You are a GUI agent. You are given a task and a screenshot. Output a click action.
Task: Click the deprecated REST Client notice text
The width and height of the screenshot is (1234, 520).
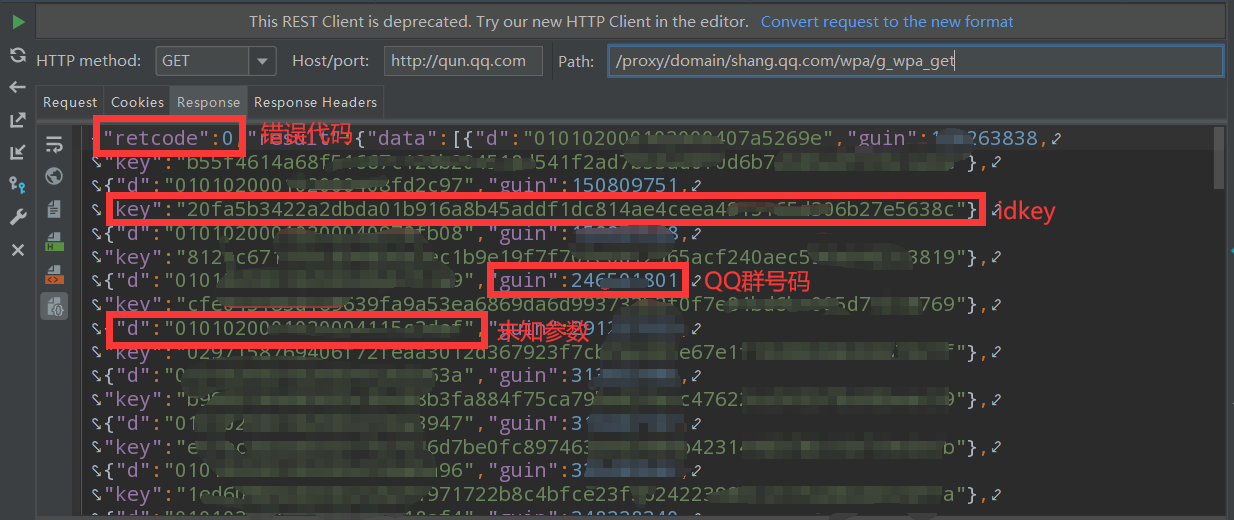tap(498, 21)
